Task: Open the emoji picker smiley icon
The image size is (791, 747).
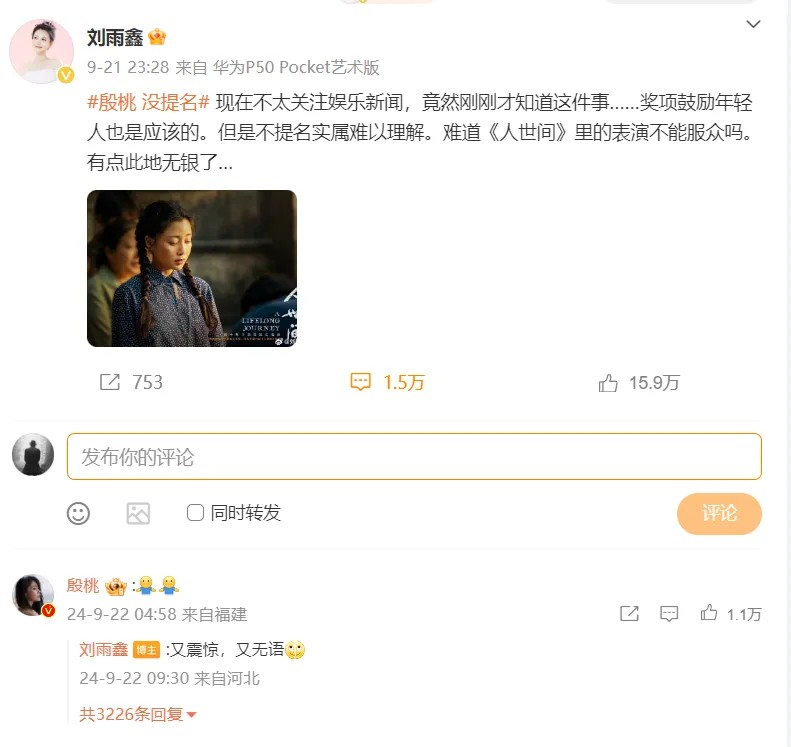Action: coord(78,513)
